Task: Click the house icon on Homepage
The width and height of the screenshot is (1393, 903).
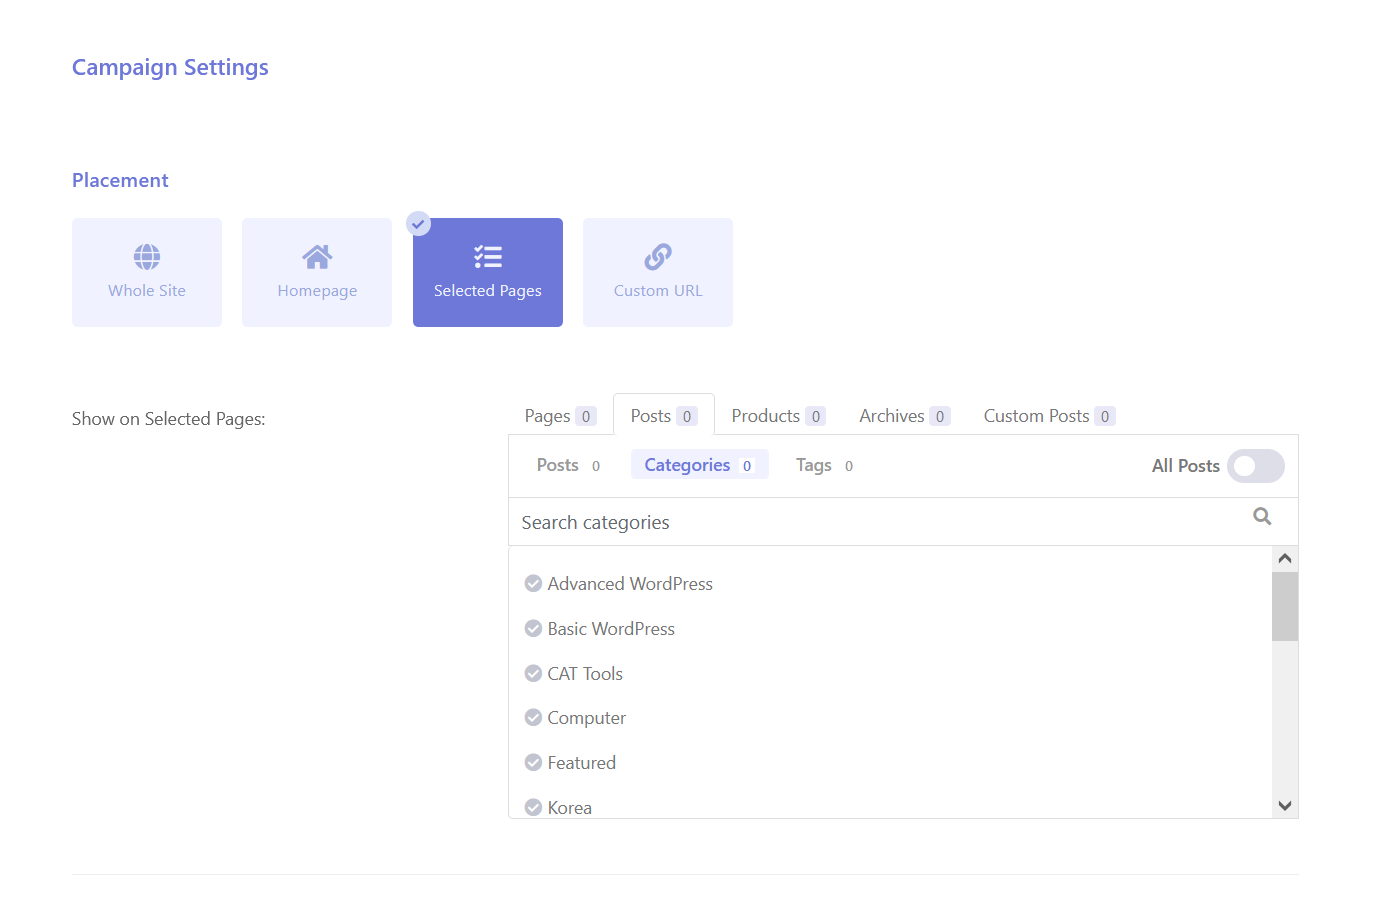Action: pyautogui.click(x=317, y=257)
